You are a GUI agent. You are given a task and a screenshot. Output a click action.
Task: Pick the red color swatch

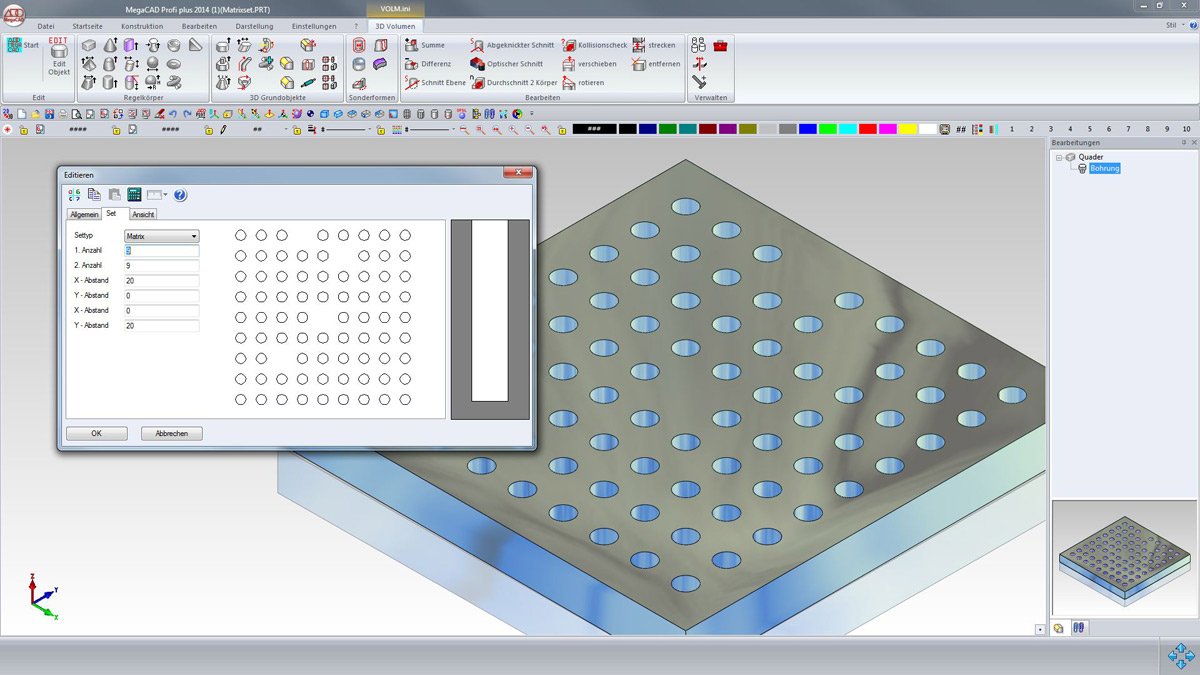(x=868, y=129)
